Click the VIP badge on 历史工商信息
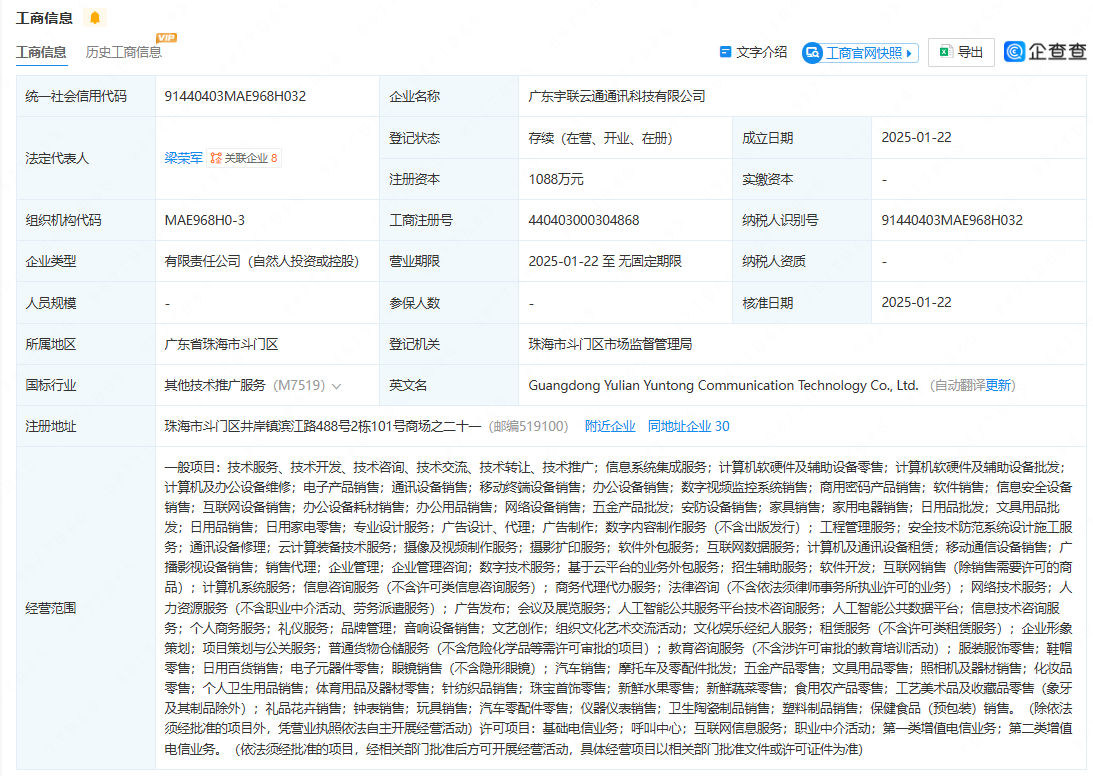 [x=166, y=38]
